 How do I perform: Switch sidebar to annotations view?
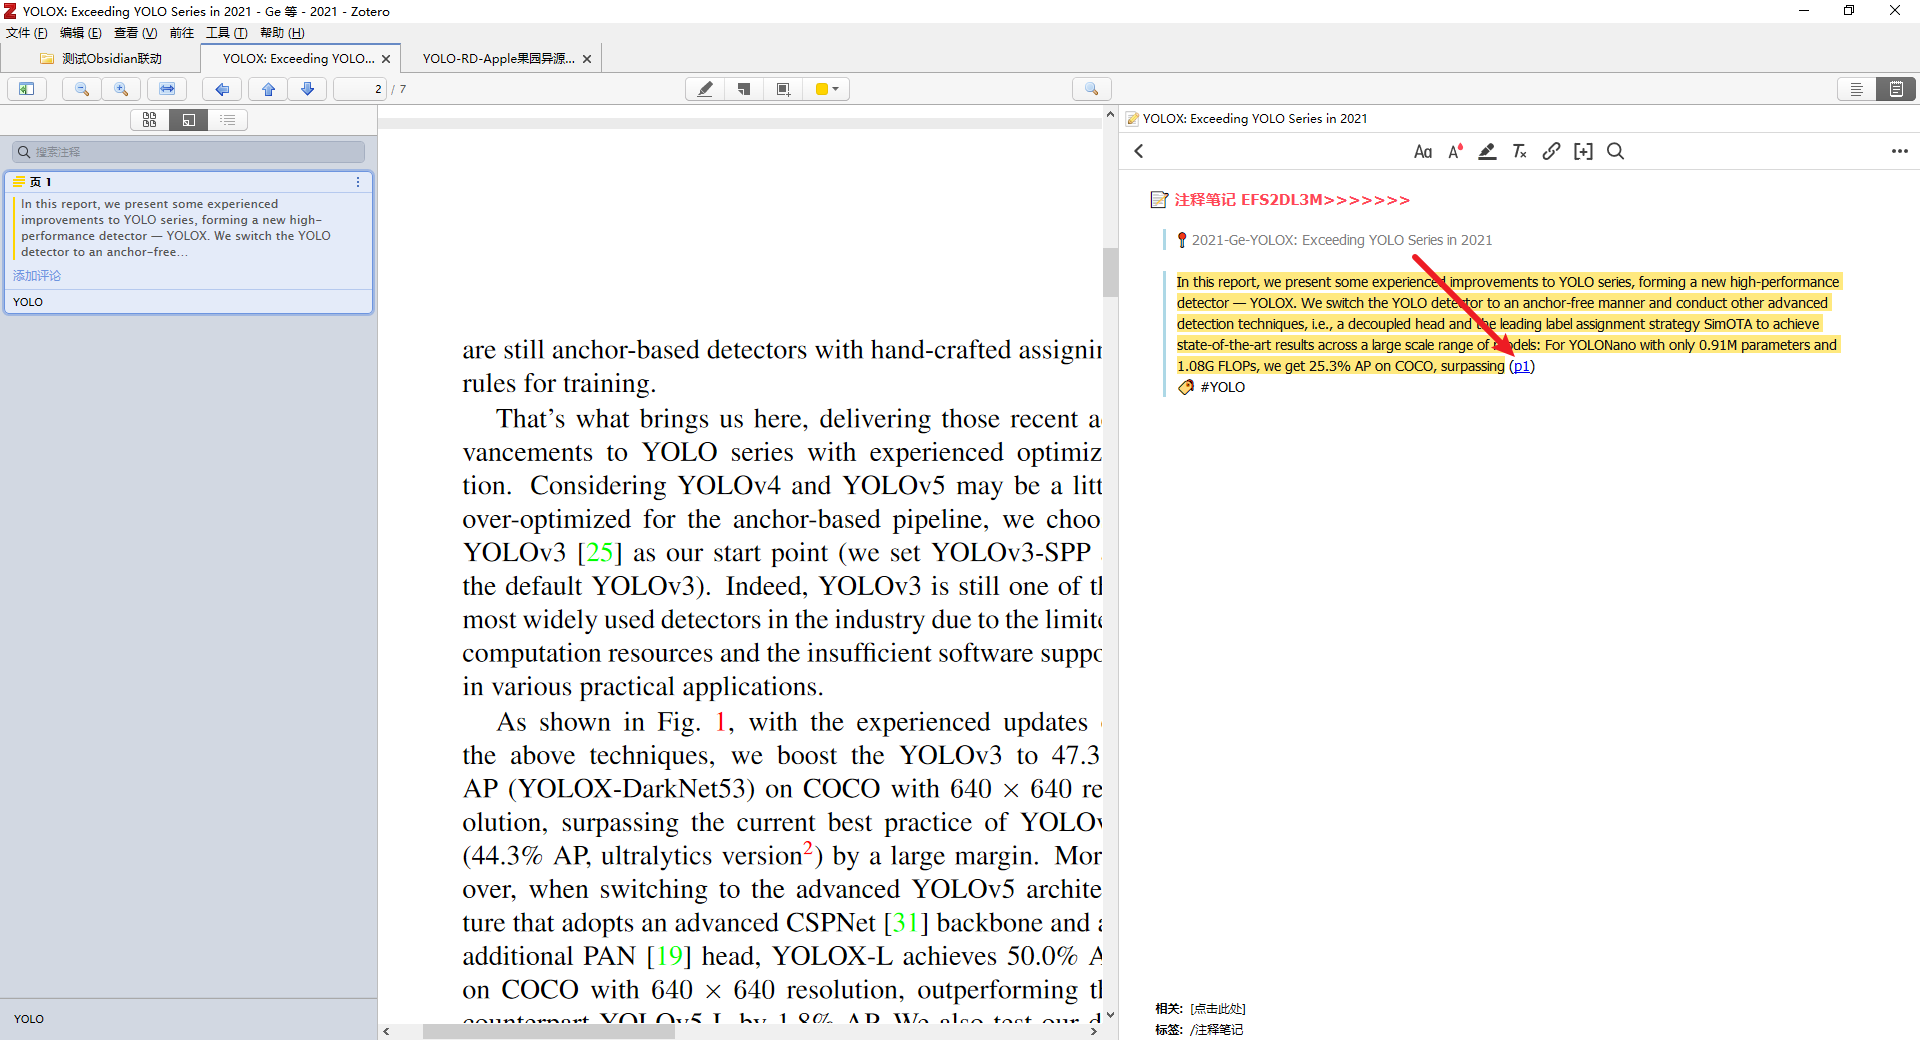189,120
